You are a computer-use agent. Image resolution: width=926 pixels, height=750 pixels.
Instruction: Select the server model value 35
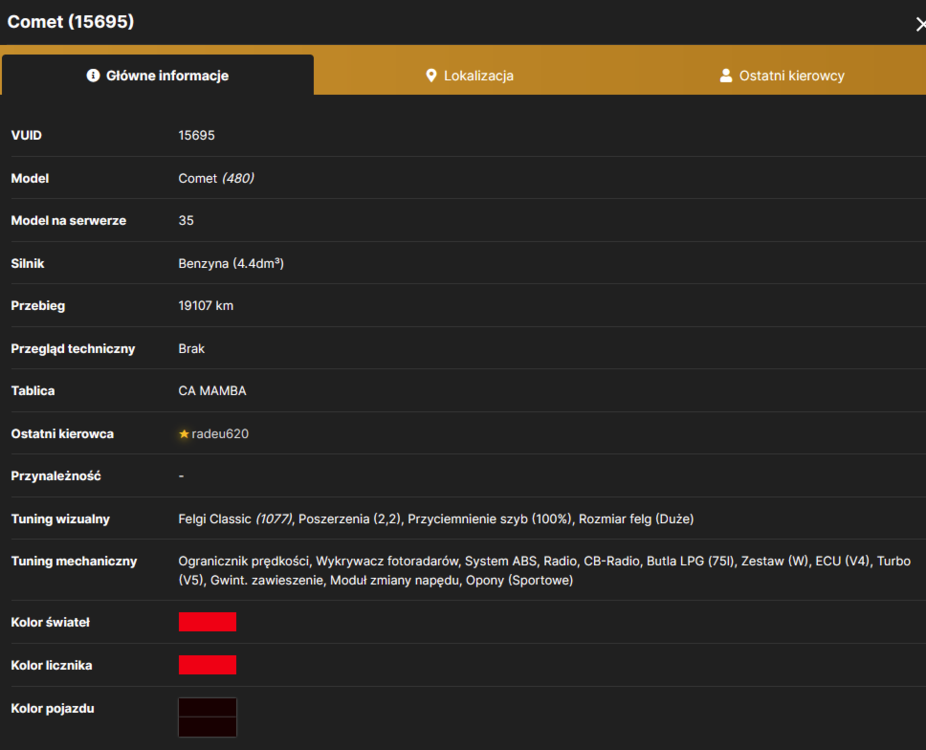click(186, 220)
